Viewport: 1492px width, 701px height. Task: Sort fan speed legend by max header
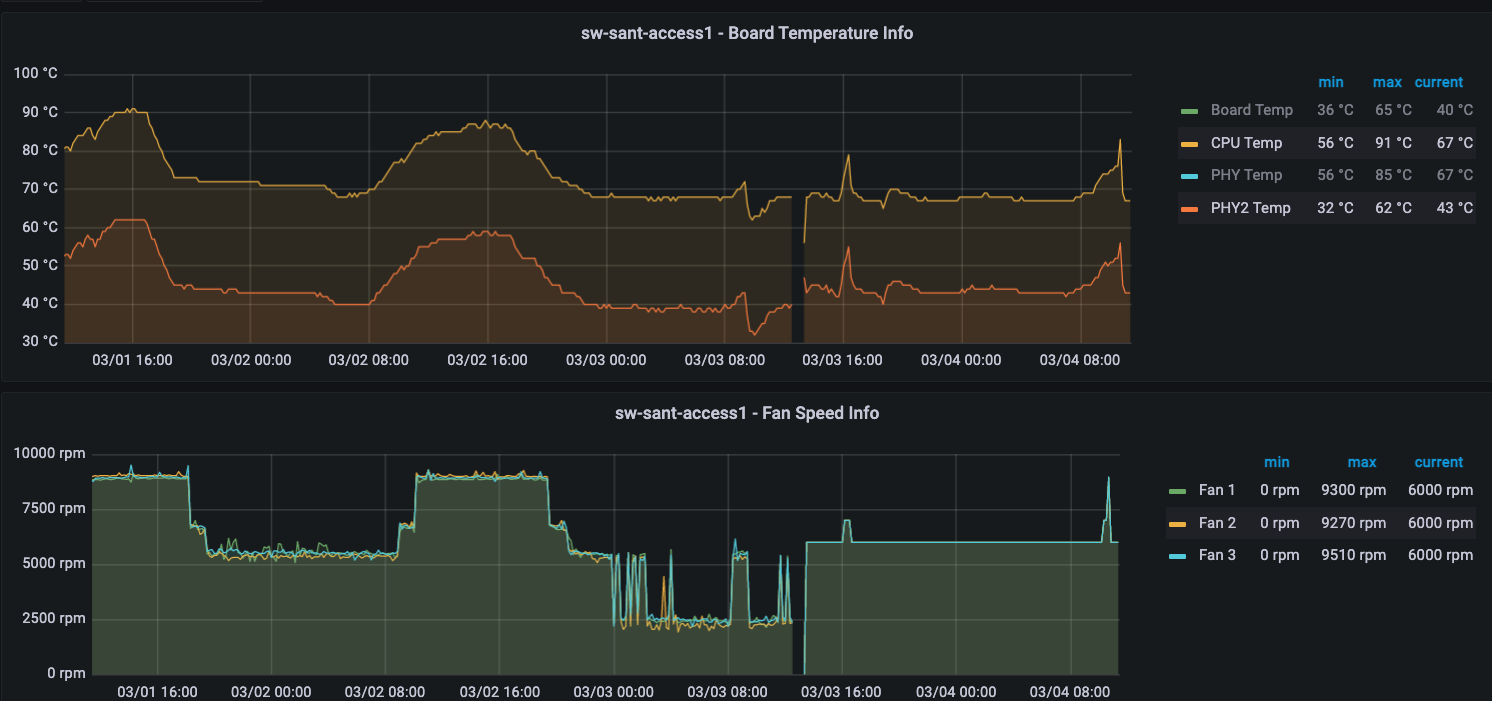(x=1361, y=462)
